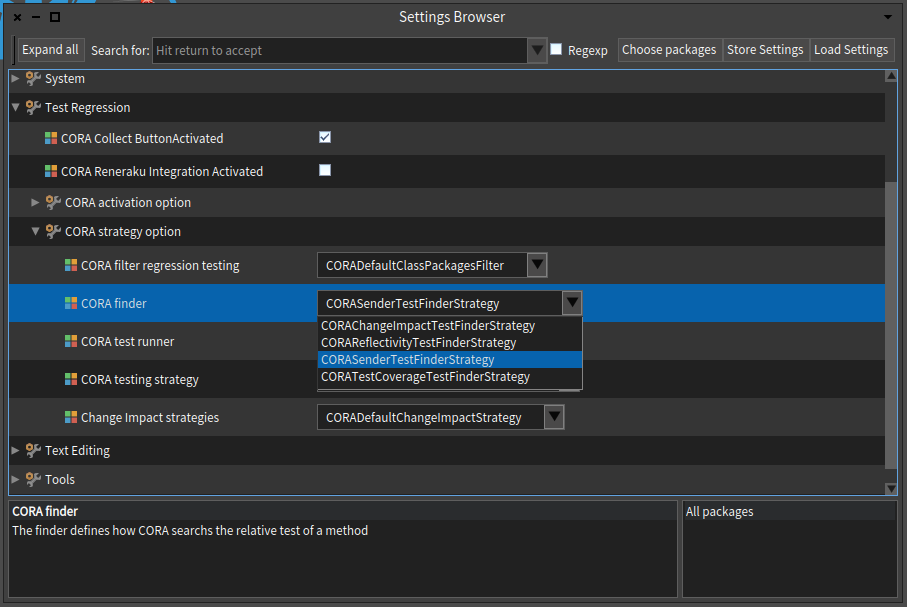Select CORAReflectivityTestFinderStrategy from list
Screen dimensions: 907x607
click(x=449, y=343)
